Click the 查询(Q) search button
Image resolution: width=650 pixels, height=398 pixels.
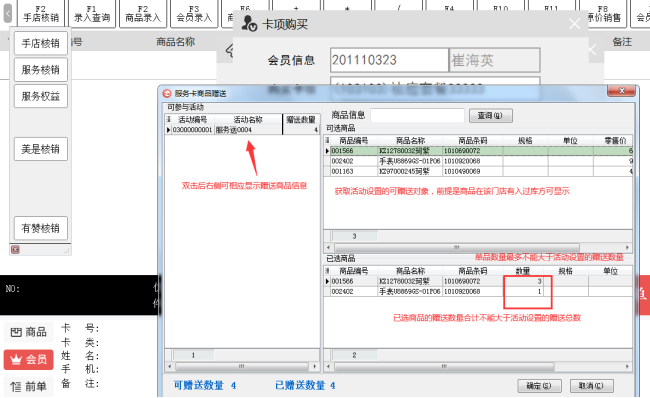(491, 116)
